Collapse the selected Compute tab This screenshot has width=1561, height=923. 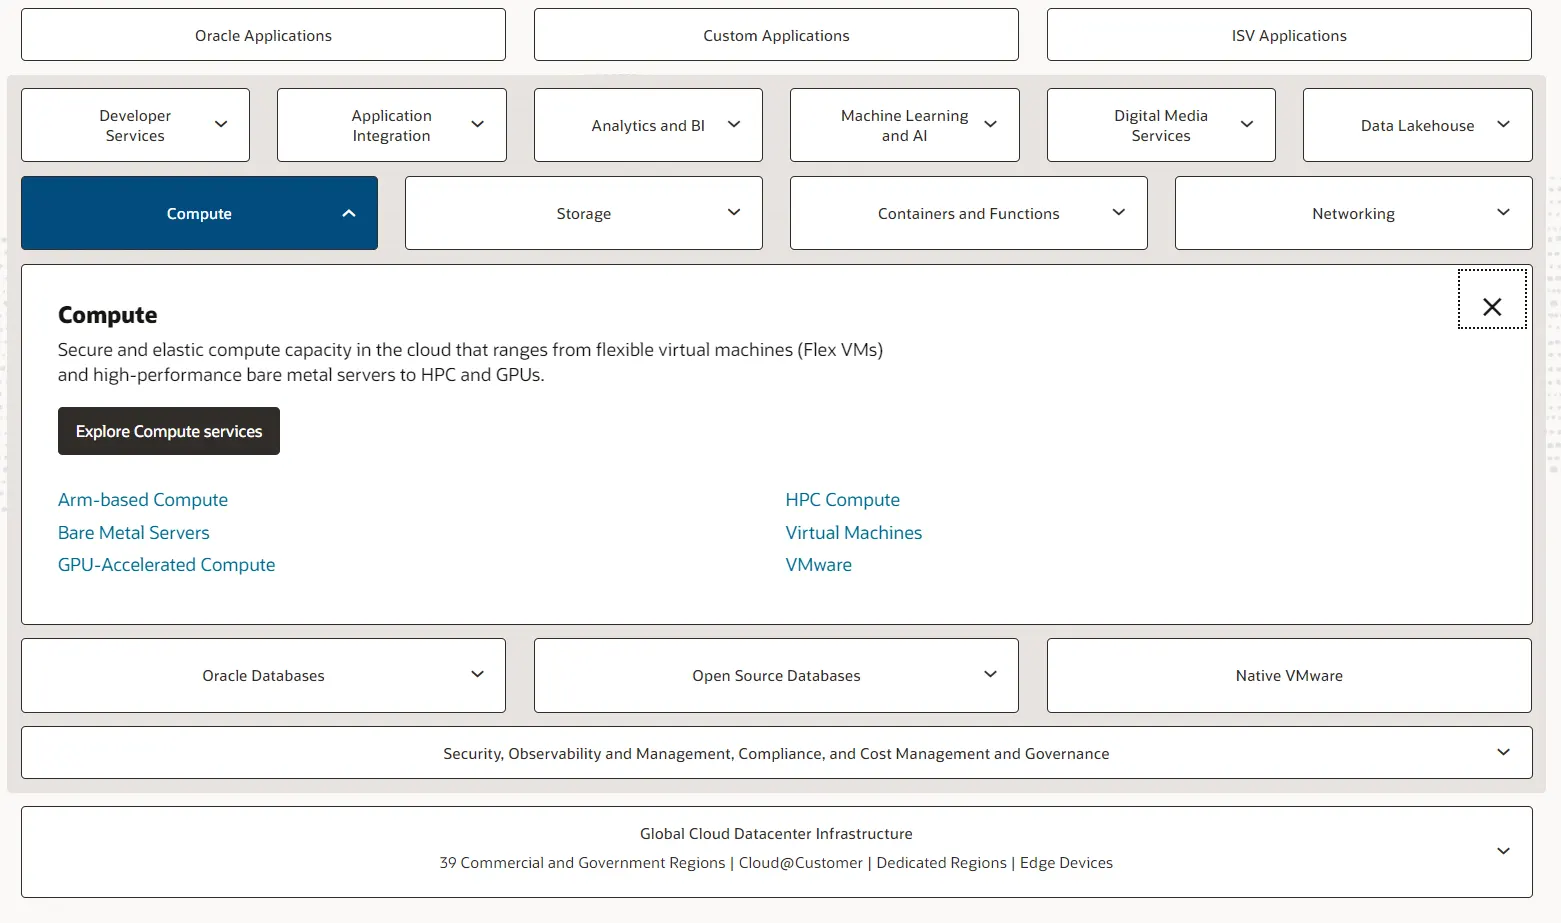pos(199,213)
